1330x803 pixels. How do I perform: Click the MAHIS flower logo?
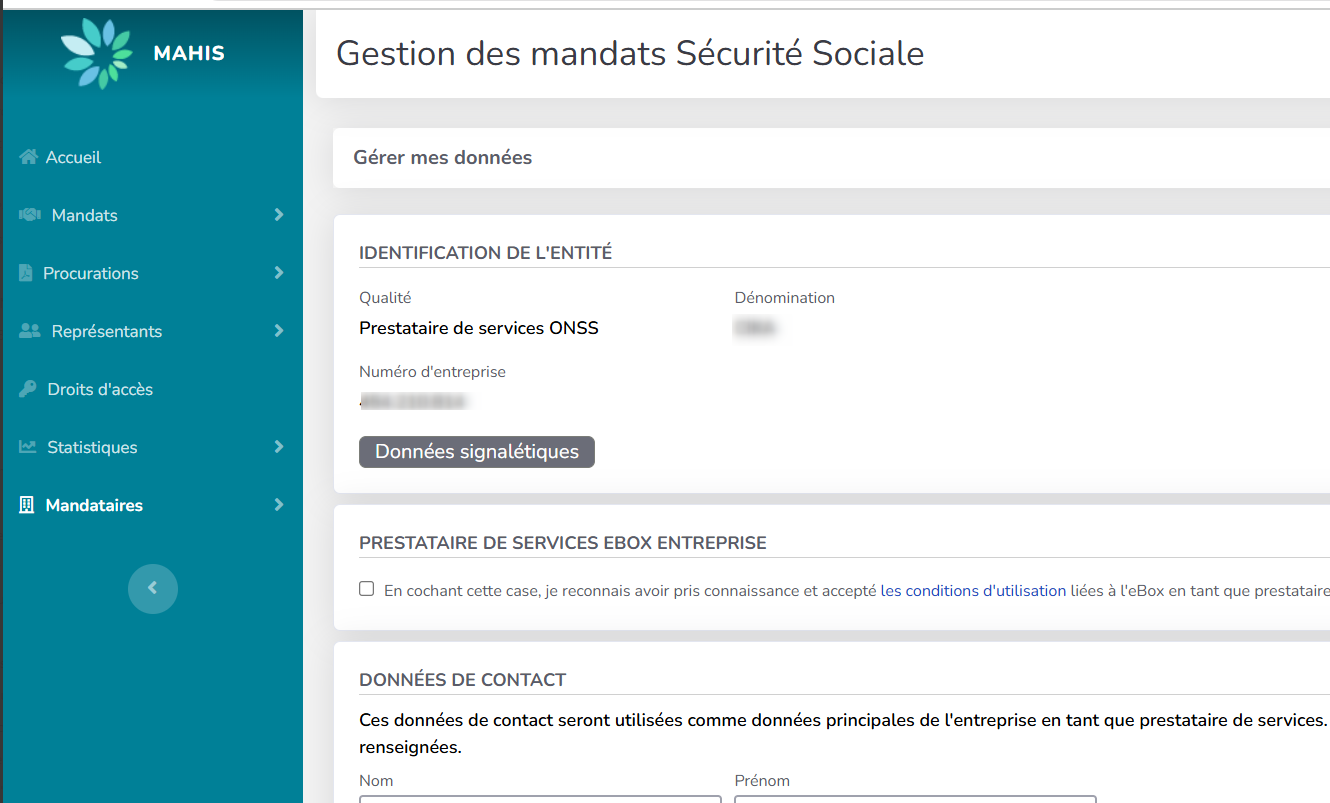96,54
